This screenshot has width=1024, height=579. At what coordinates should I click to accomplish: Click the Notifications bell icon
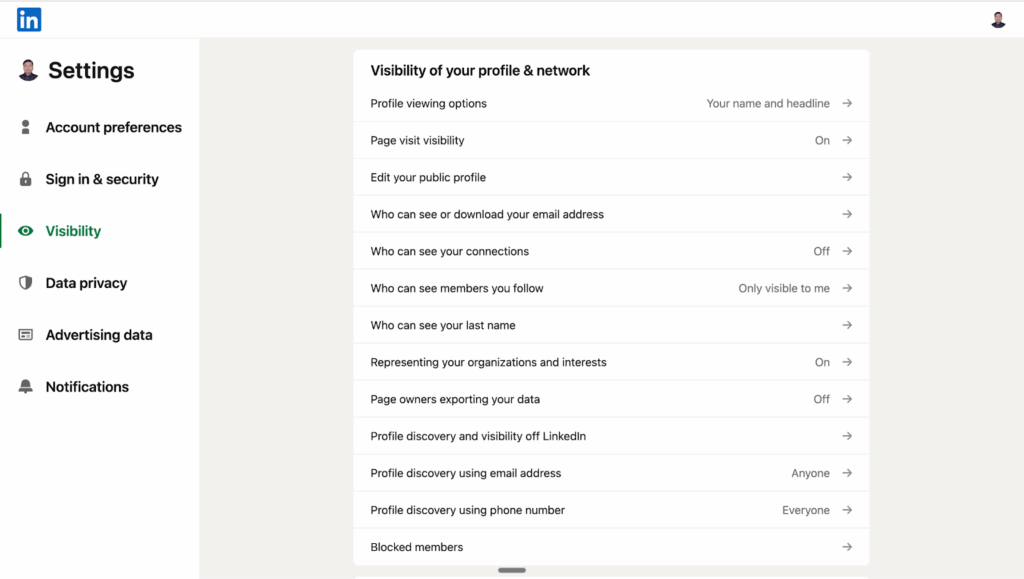coord(26,387)
